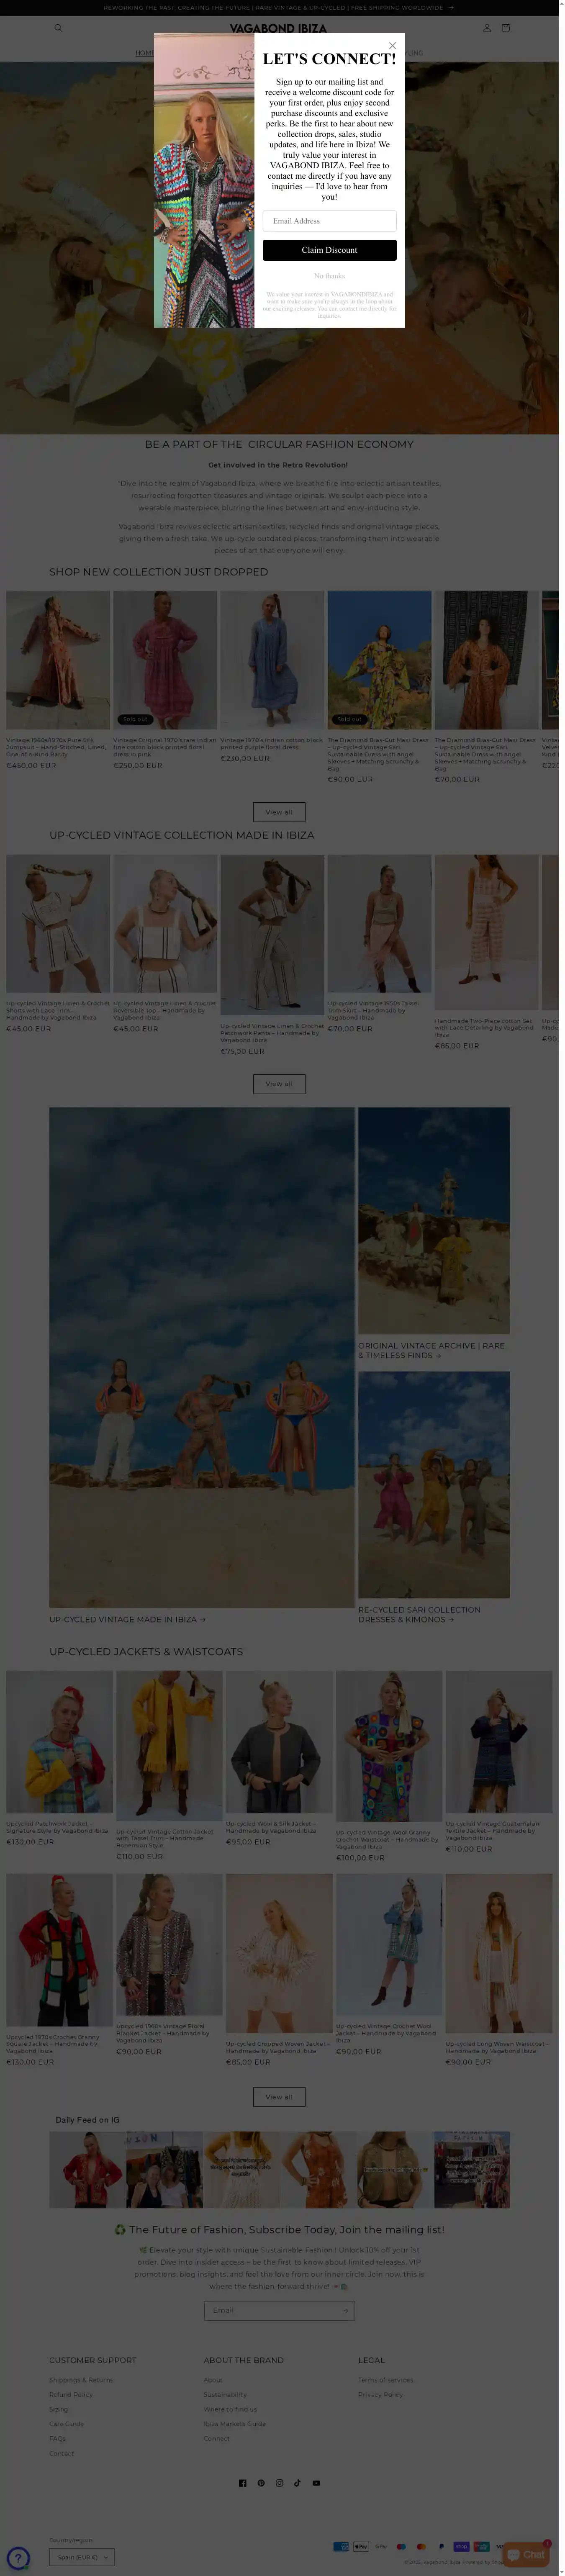Close the Let's Connect popup
565x2576 pixels.
coord(392,45)
